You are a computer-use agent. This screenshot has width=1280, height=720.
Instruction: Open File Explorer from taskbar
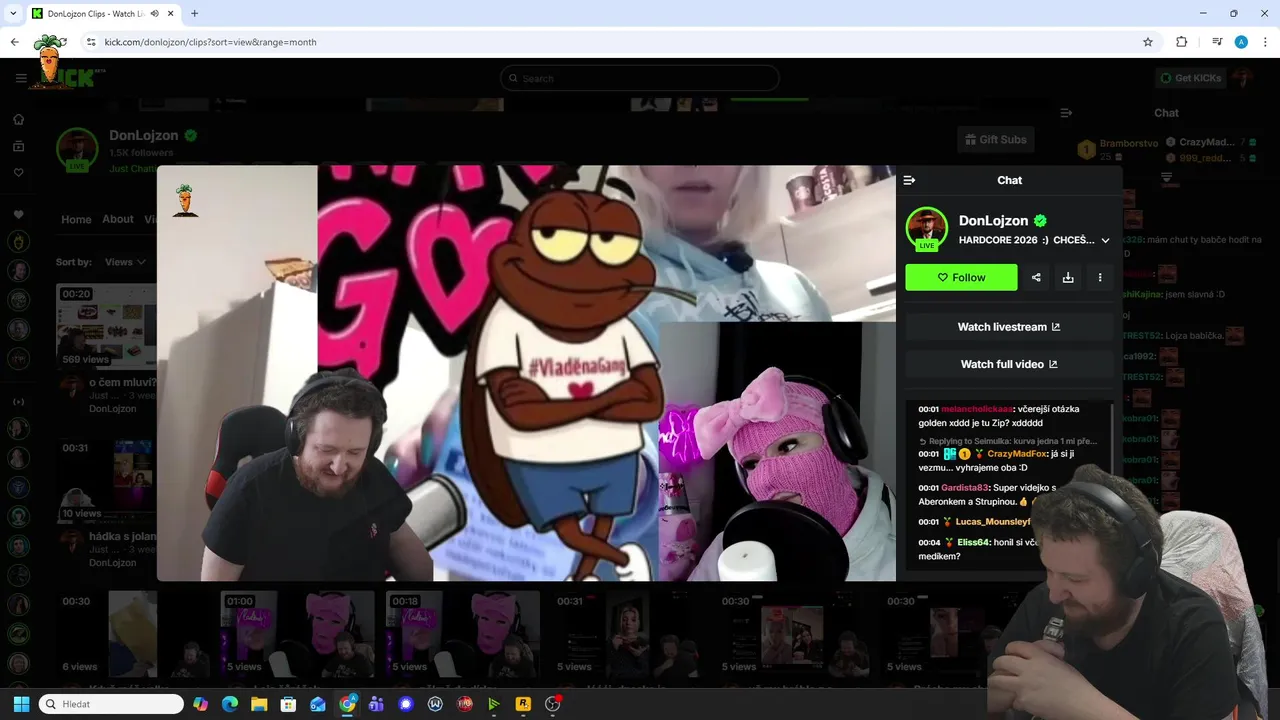point(259,704)
